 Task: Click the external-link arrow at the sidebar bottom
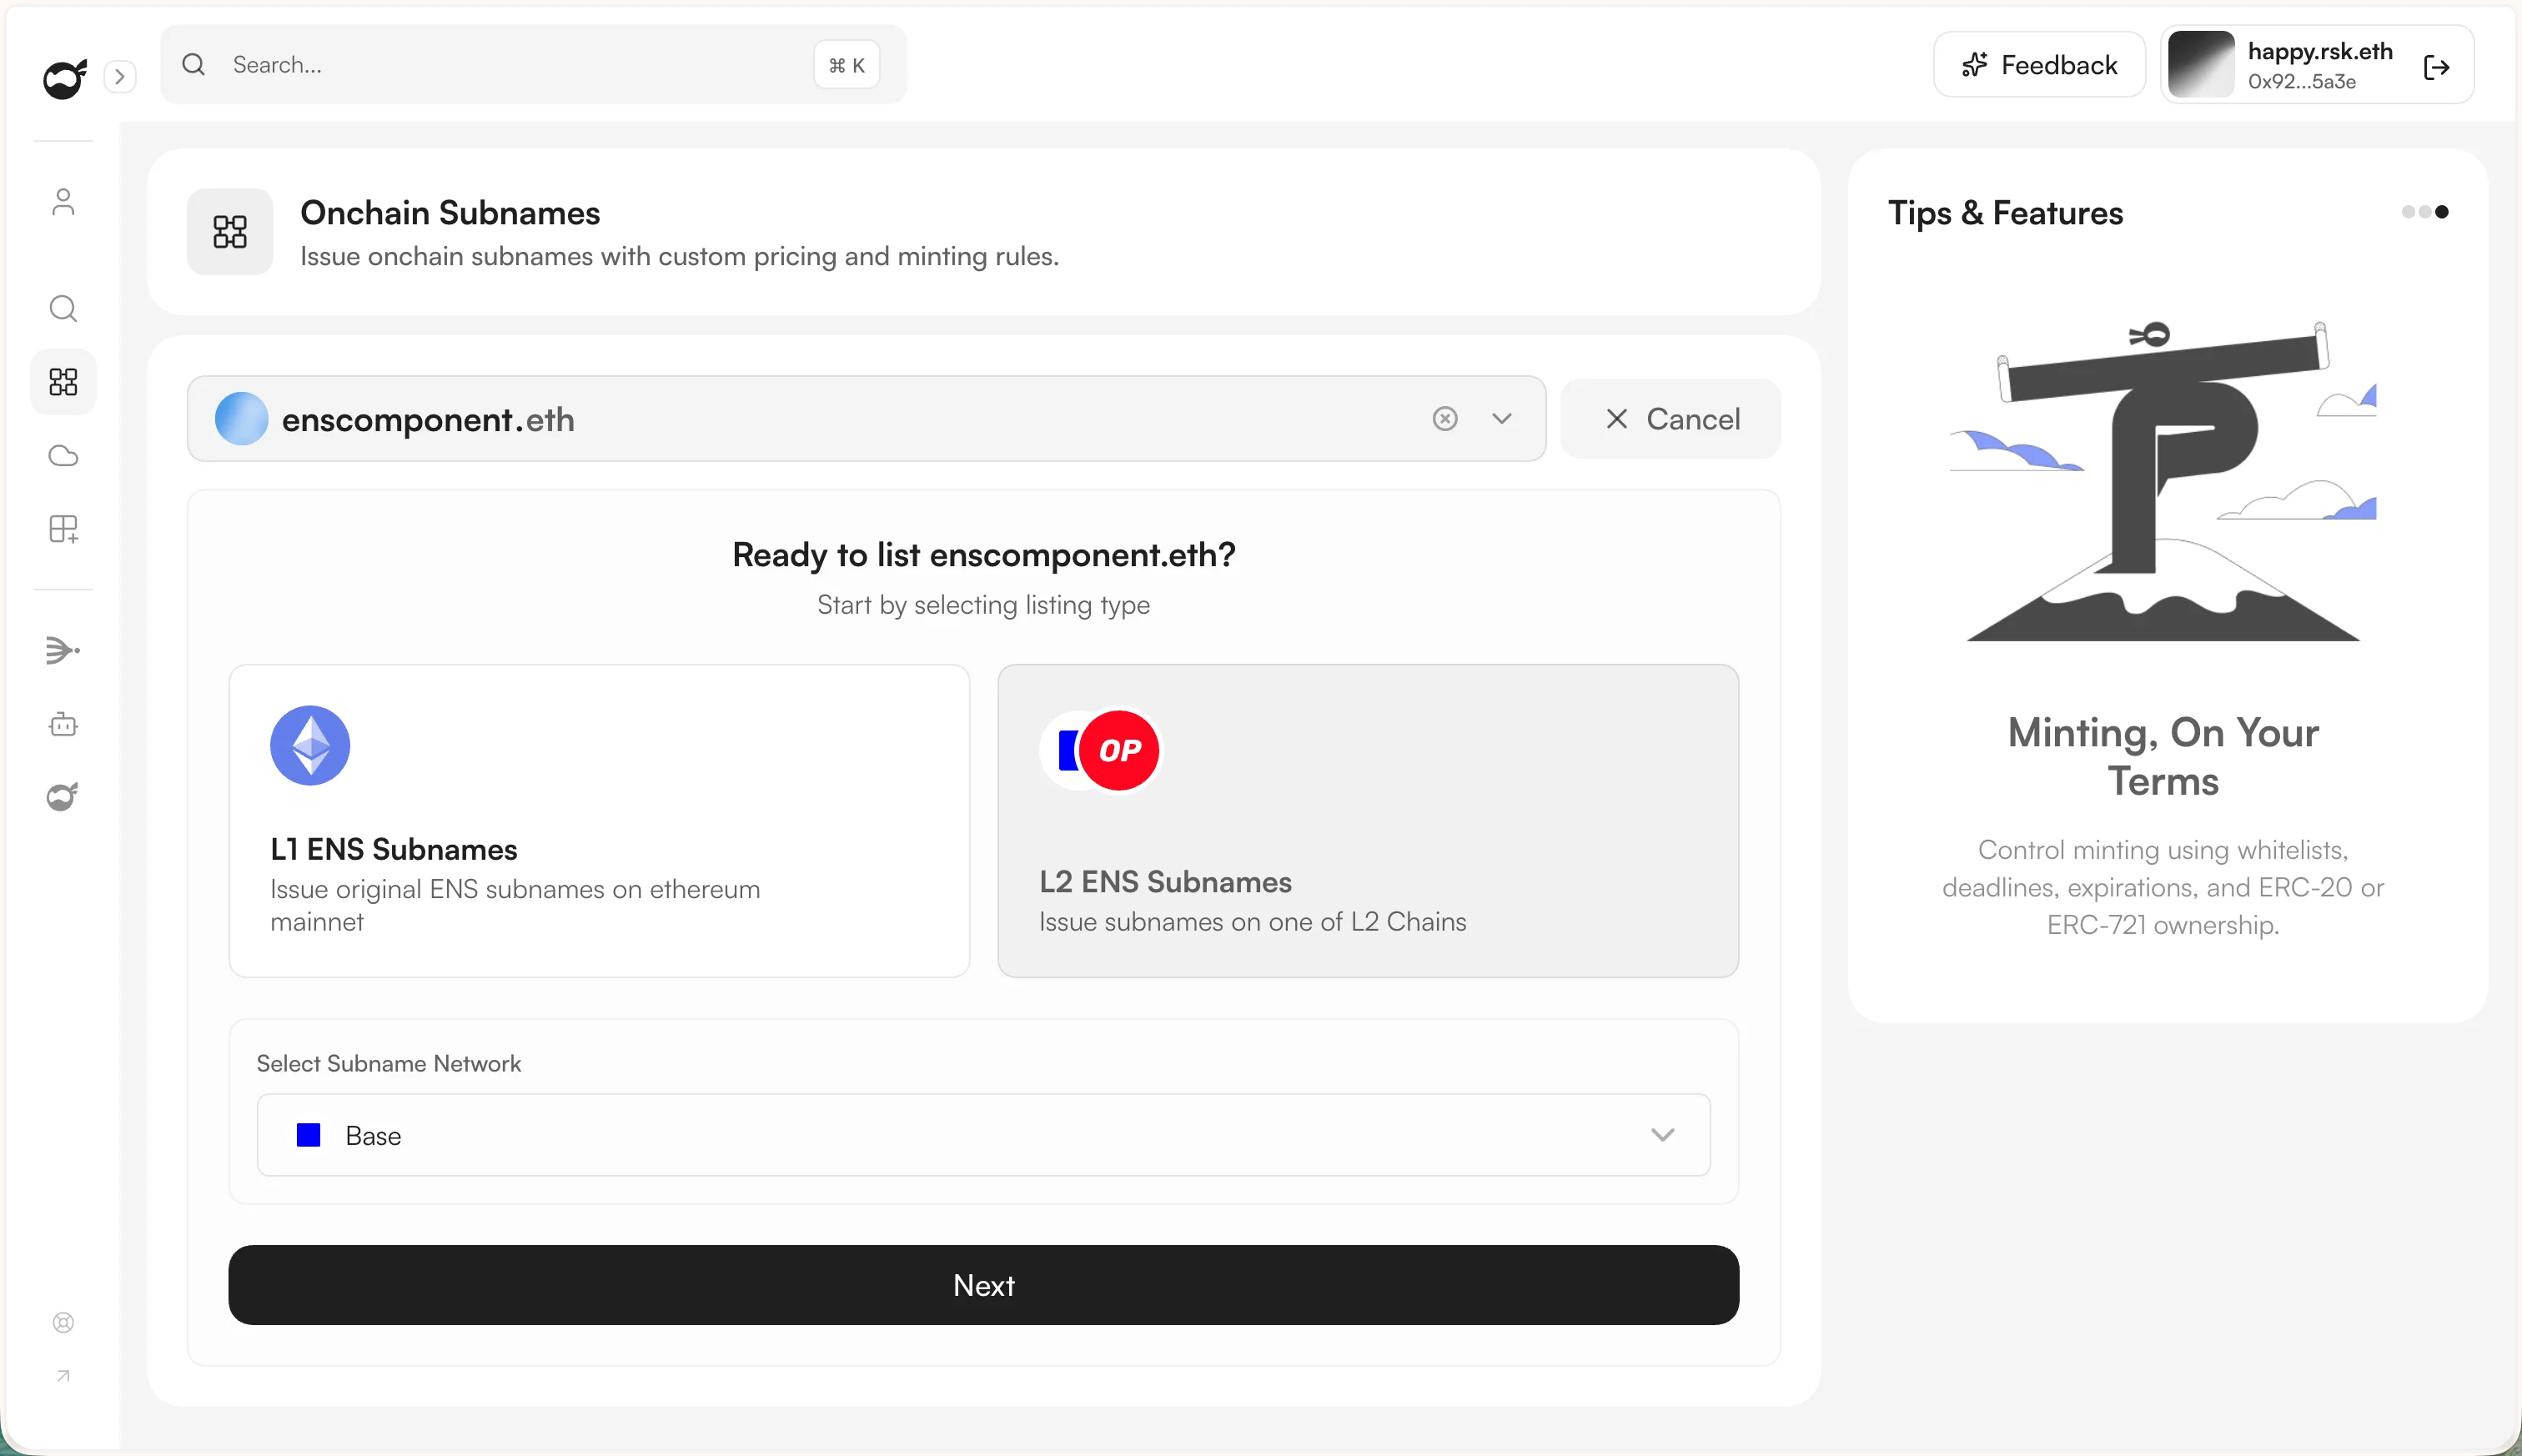63,1376
